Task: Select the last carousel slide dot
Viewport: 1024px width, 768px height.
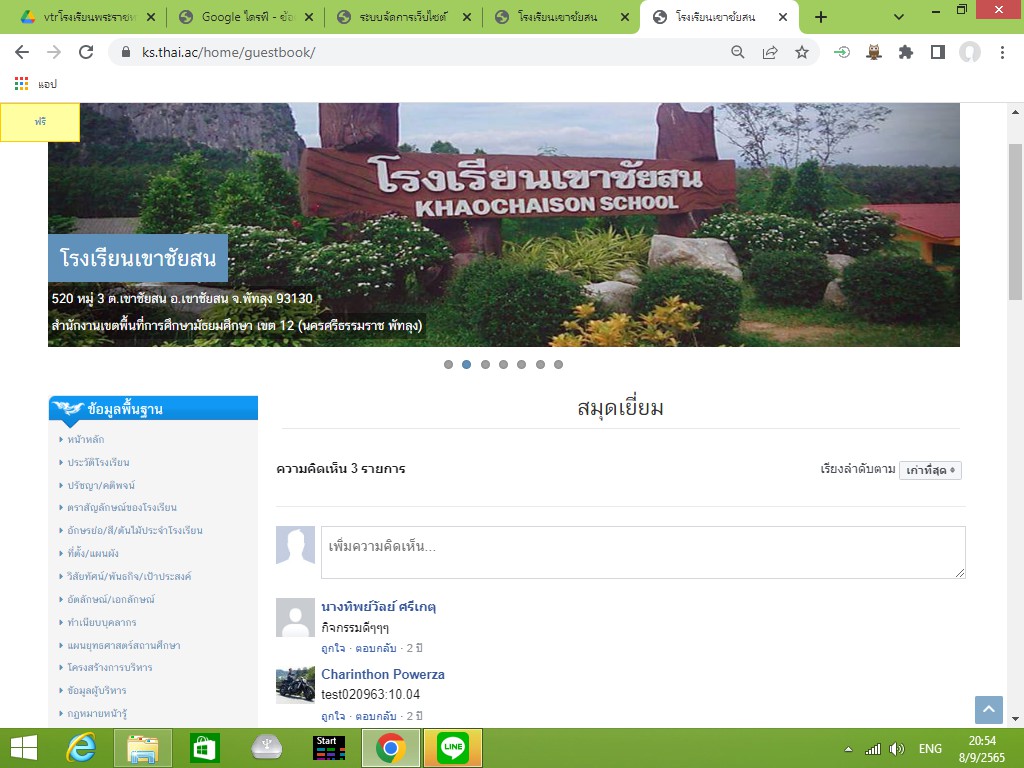Action: (x=558, y=365)
